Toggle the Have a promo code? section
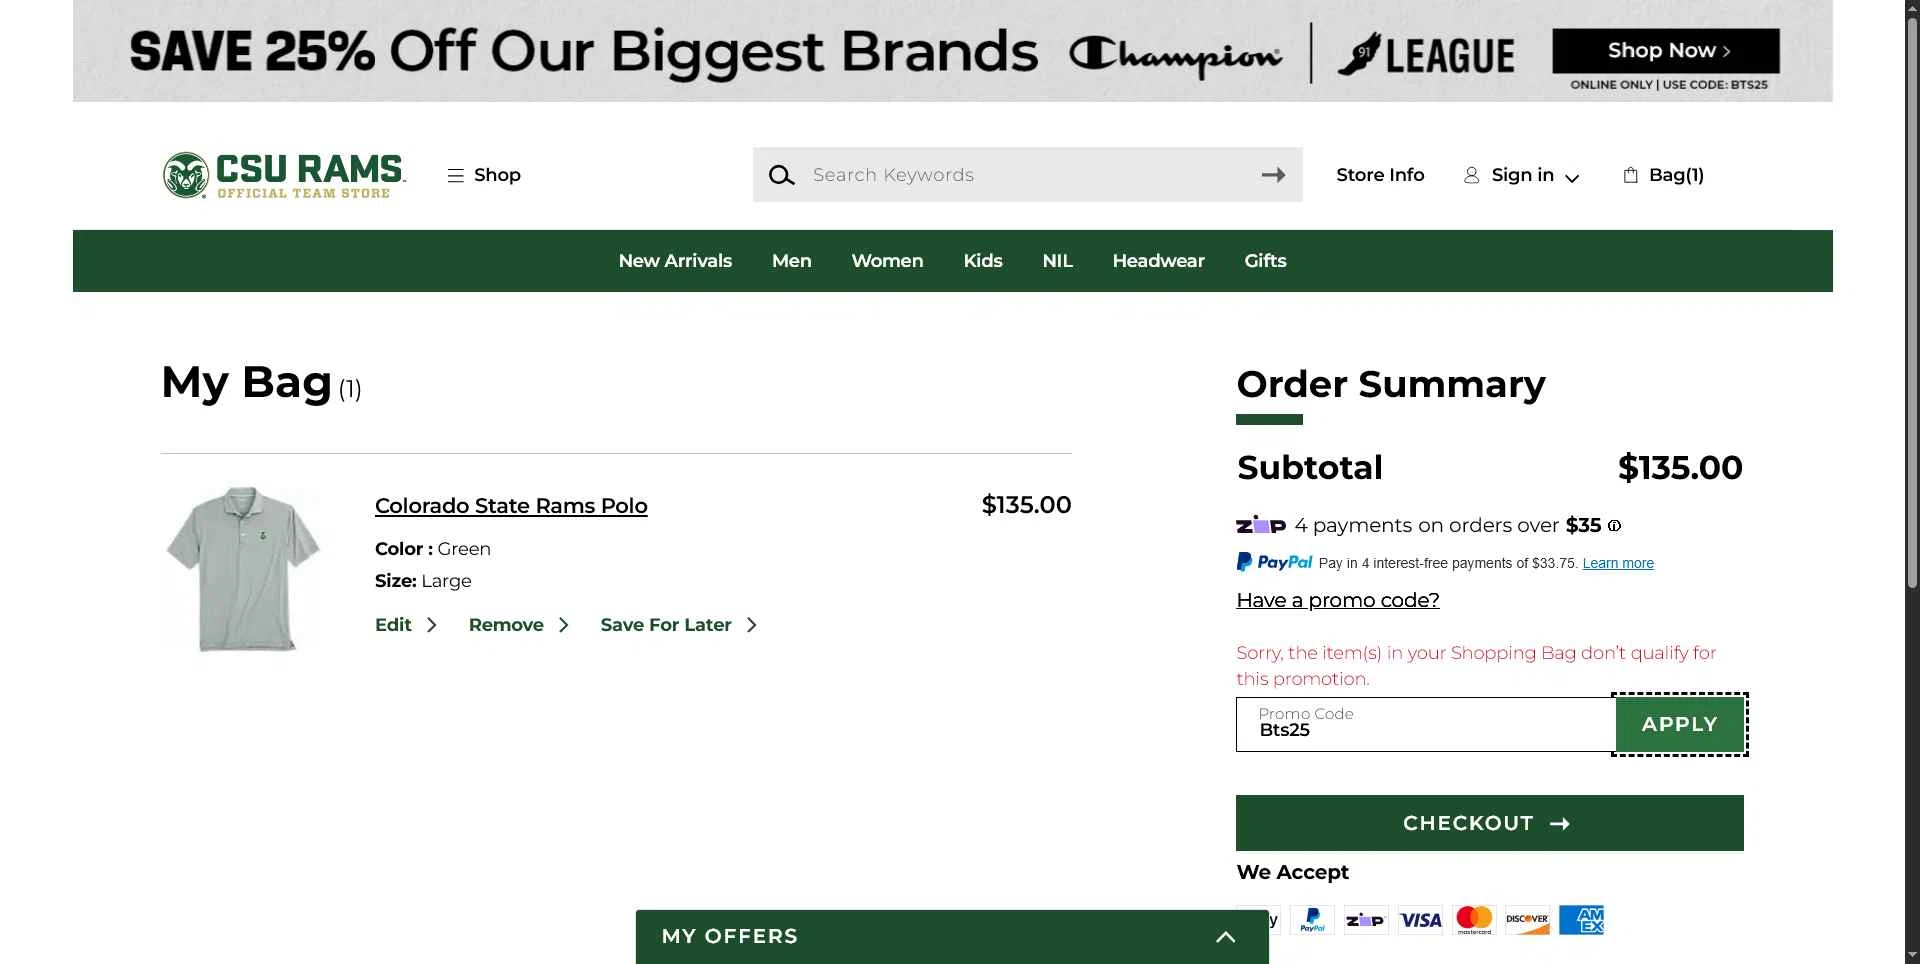The height and width of the screenshot is (964, 1920). (x=1338, y=600)
